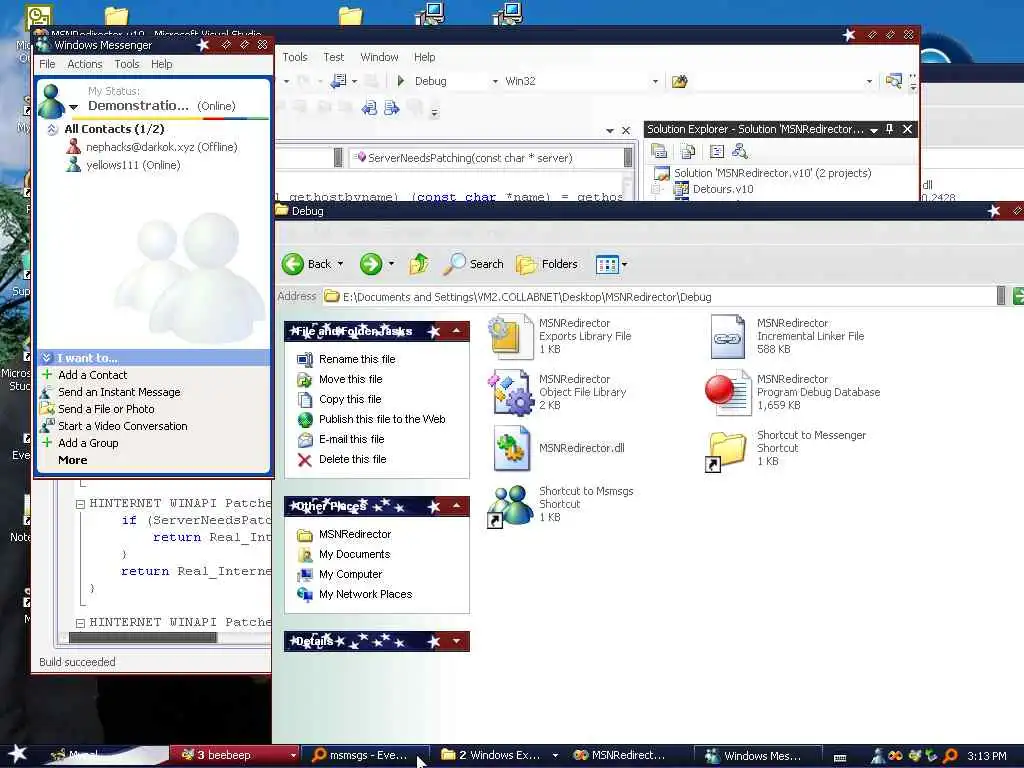Click Add a Contact in Messenger
The image size is (1024, 768).
pyautogui.click(x=92, y=375)
